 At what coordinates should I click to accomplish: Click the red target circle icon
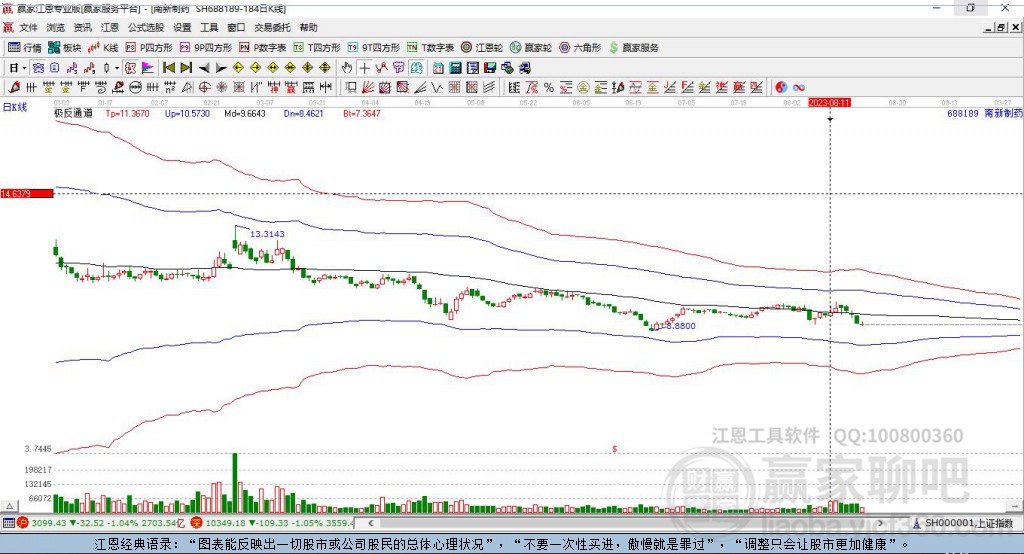pos(204,88)
